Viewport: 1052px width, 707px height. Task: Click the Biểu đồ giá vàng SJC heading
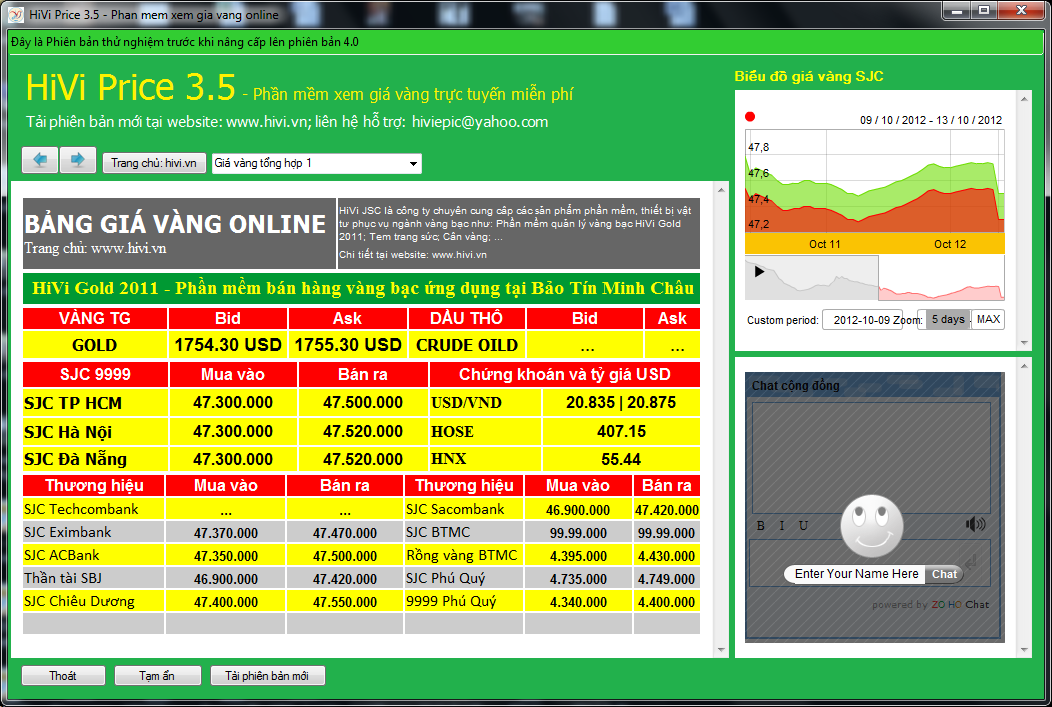click(x=808, y=76)
